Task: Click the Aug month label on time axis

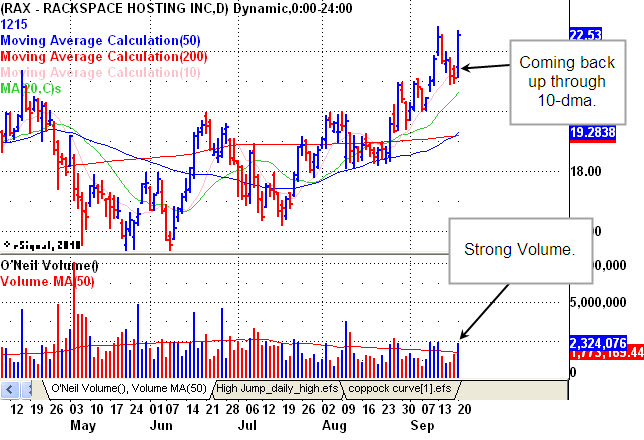Action: 334,425
